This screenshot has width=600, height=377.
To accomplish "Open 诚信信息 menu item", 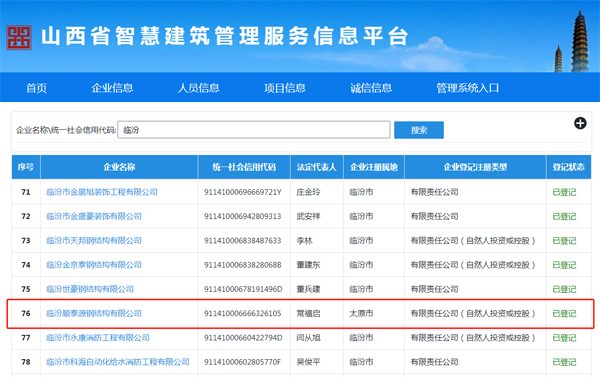I will click(x=371, y=88).
